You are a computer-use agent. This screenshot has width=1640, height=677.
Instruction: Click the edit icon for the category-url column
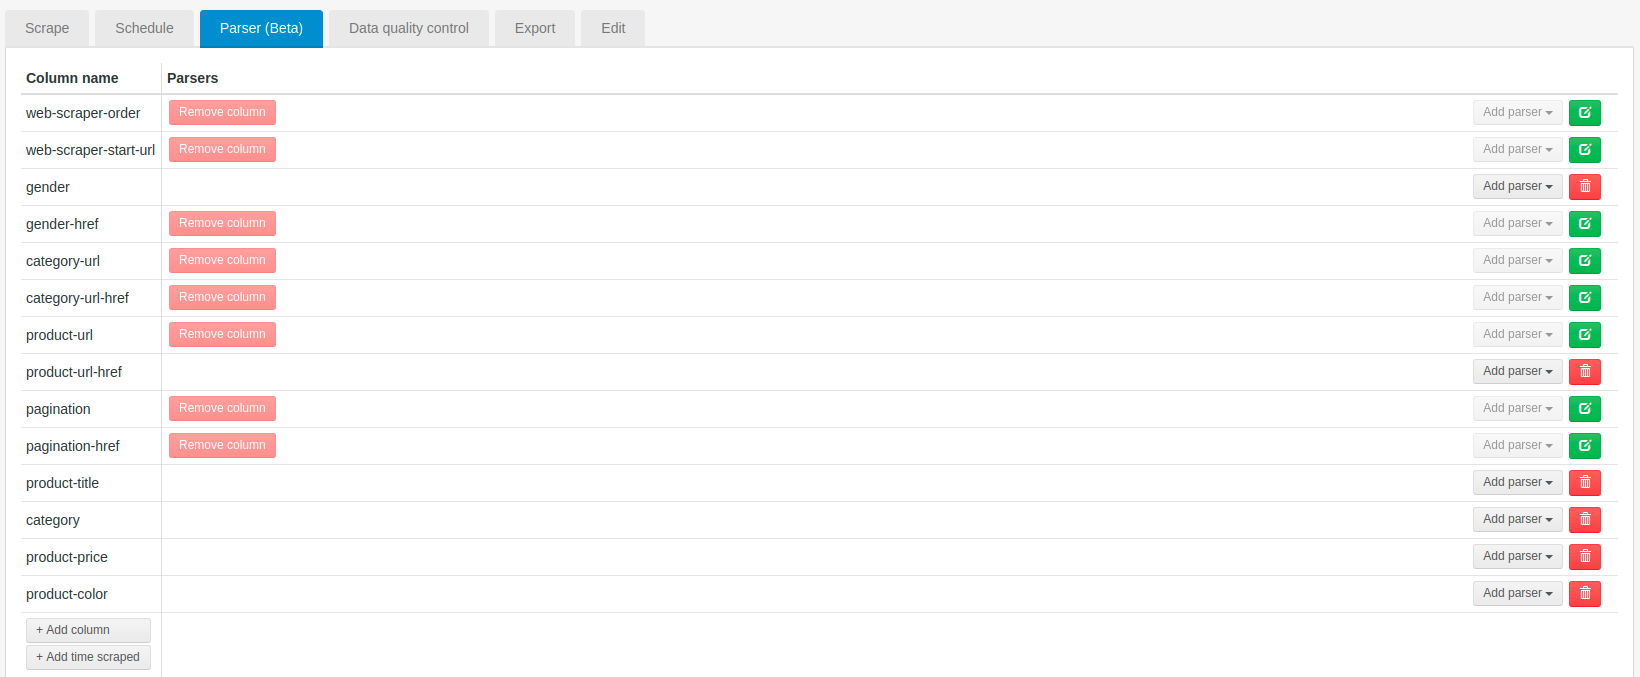pos(1584,260)
